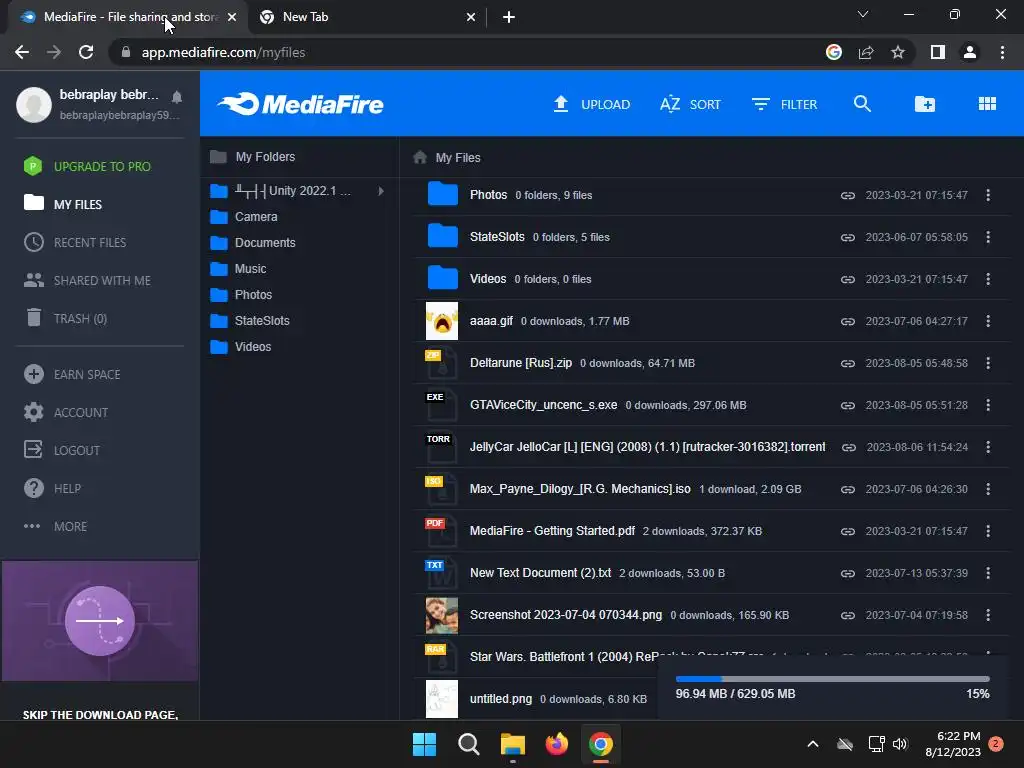Open options menu for Screenshot 2023-07-04 070344.png
Image resolution: width=1024 pixels, height=768 pixels.
click(988, 615)
